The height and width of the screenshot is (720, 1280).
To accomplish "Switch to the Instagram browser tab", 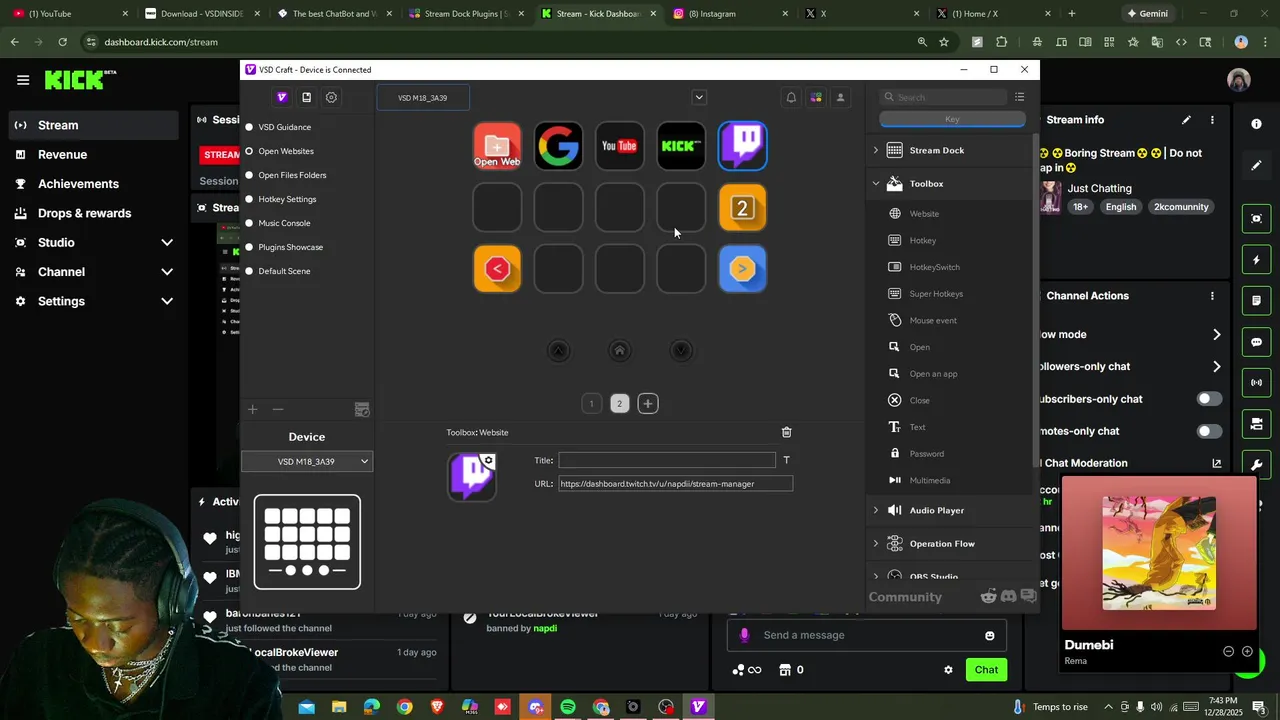I will pos(730,14).
